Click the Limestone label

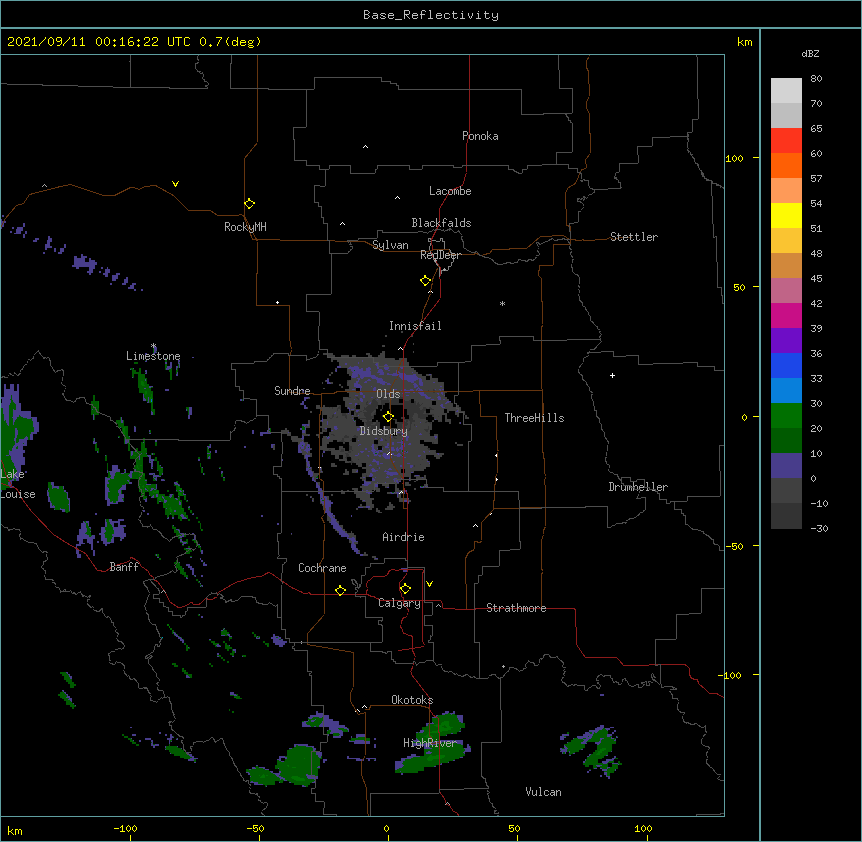[153, 356]
